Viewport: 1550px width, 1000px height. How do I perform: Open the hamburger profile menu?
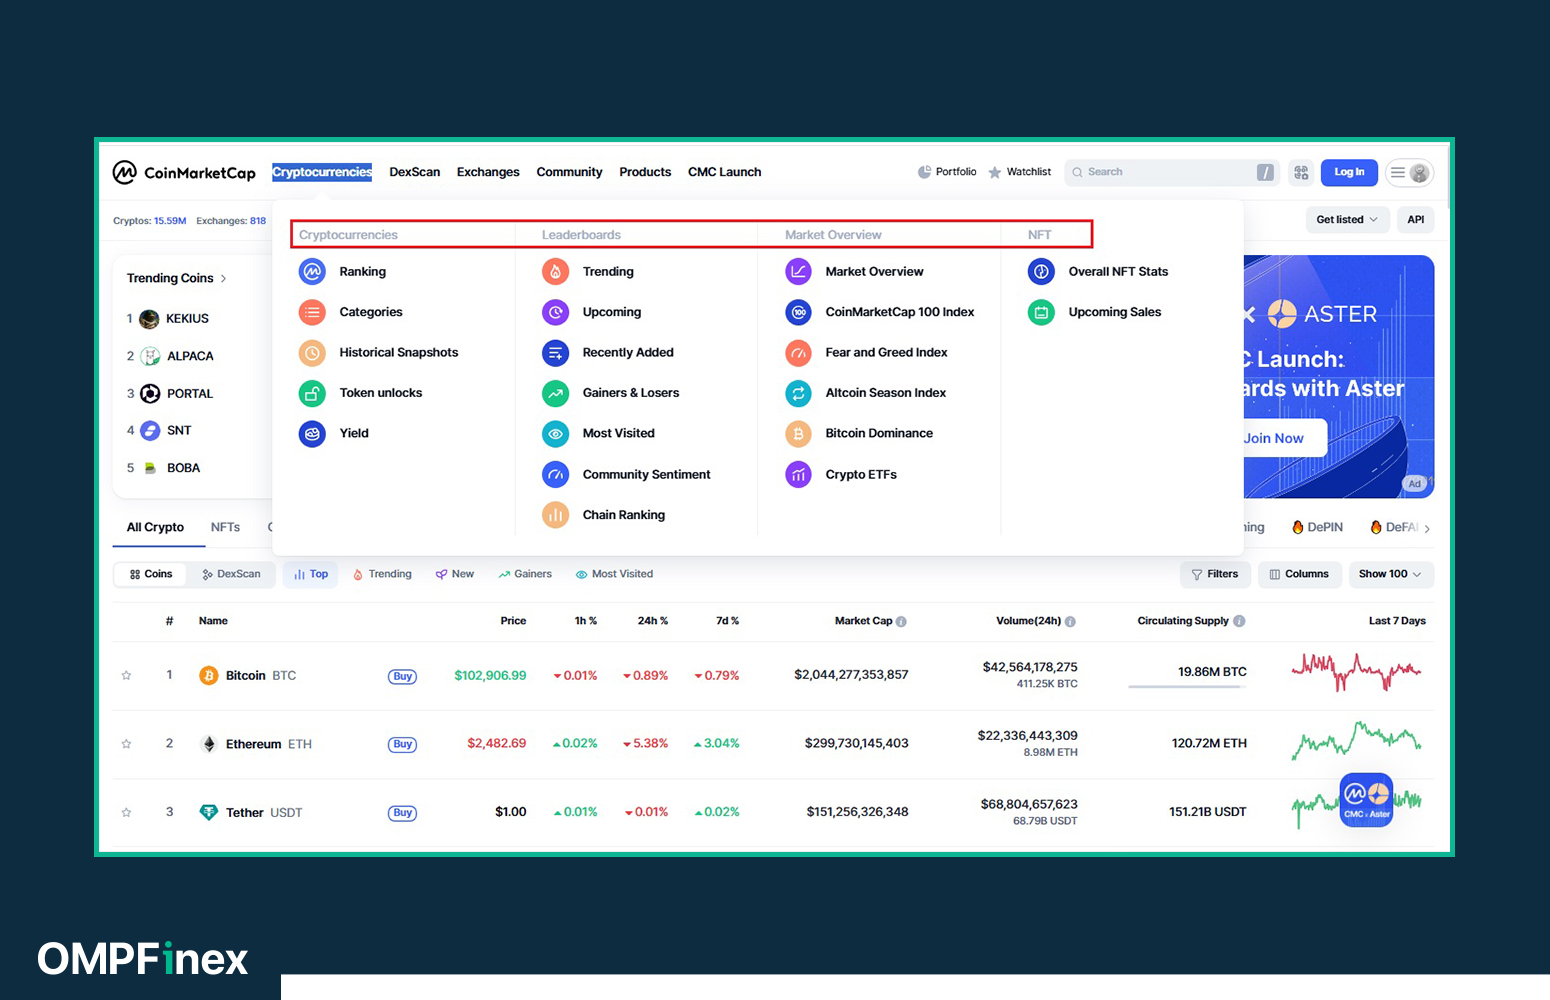[1409, 172]
